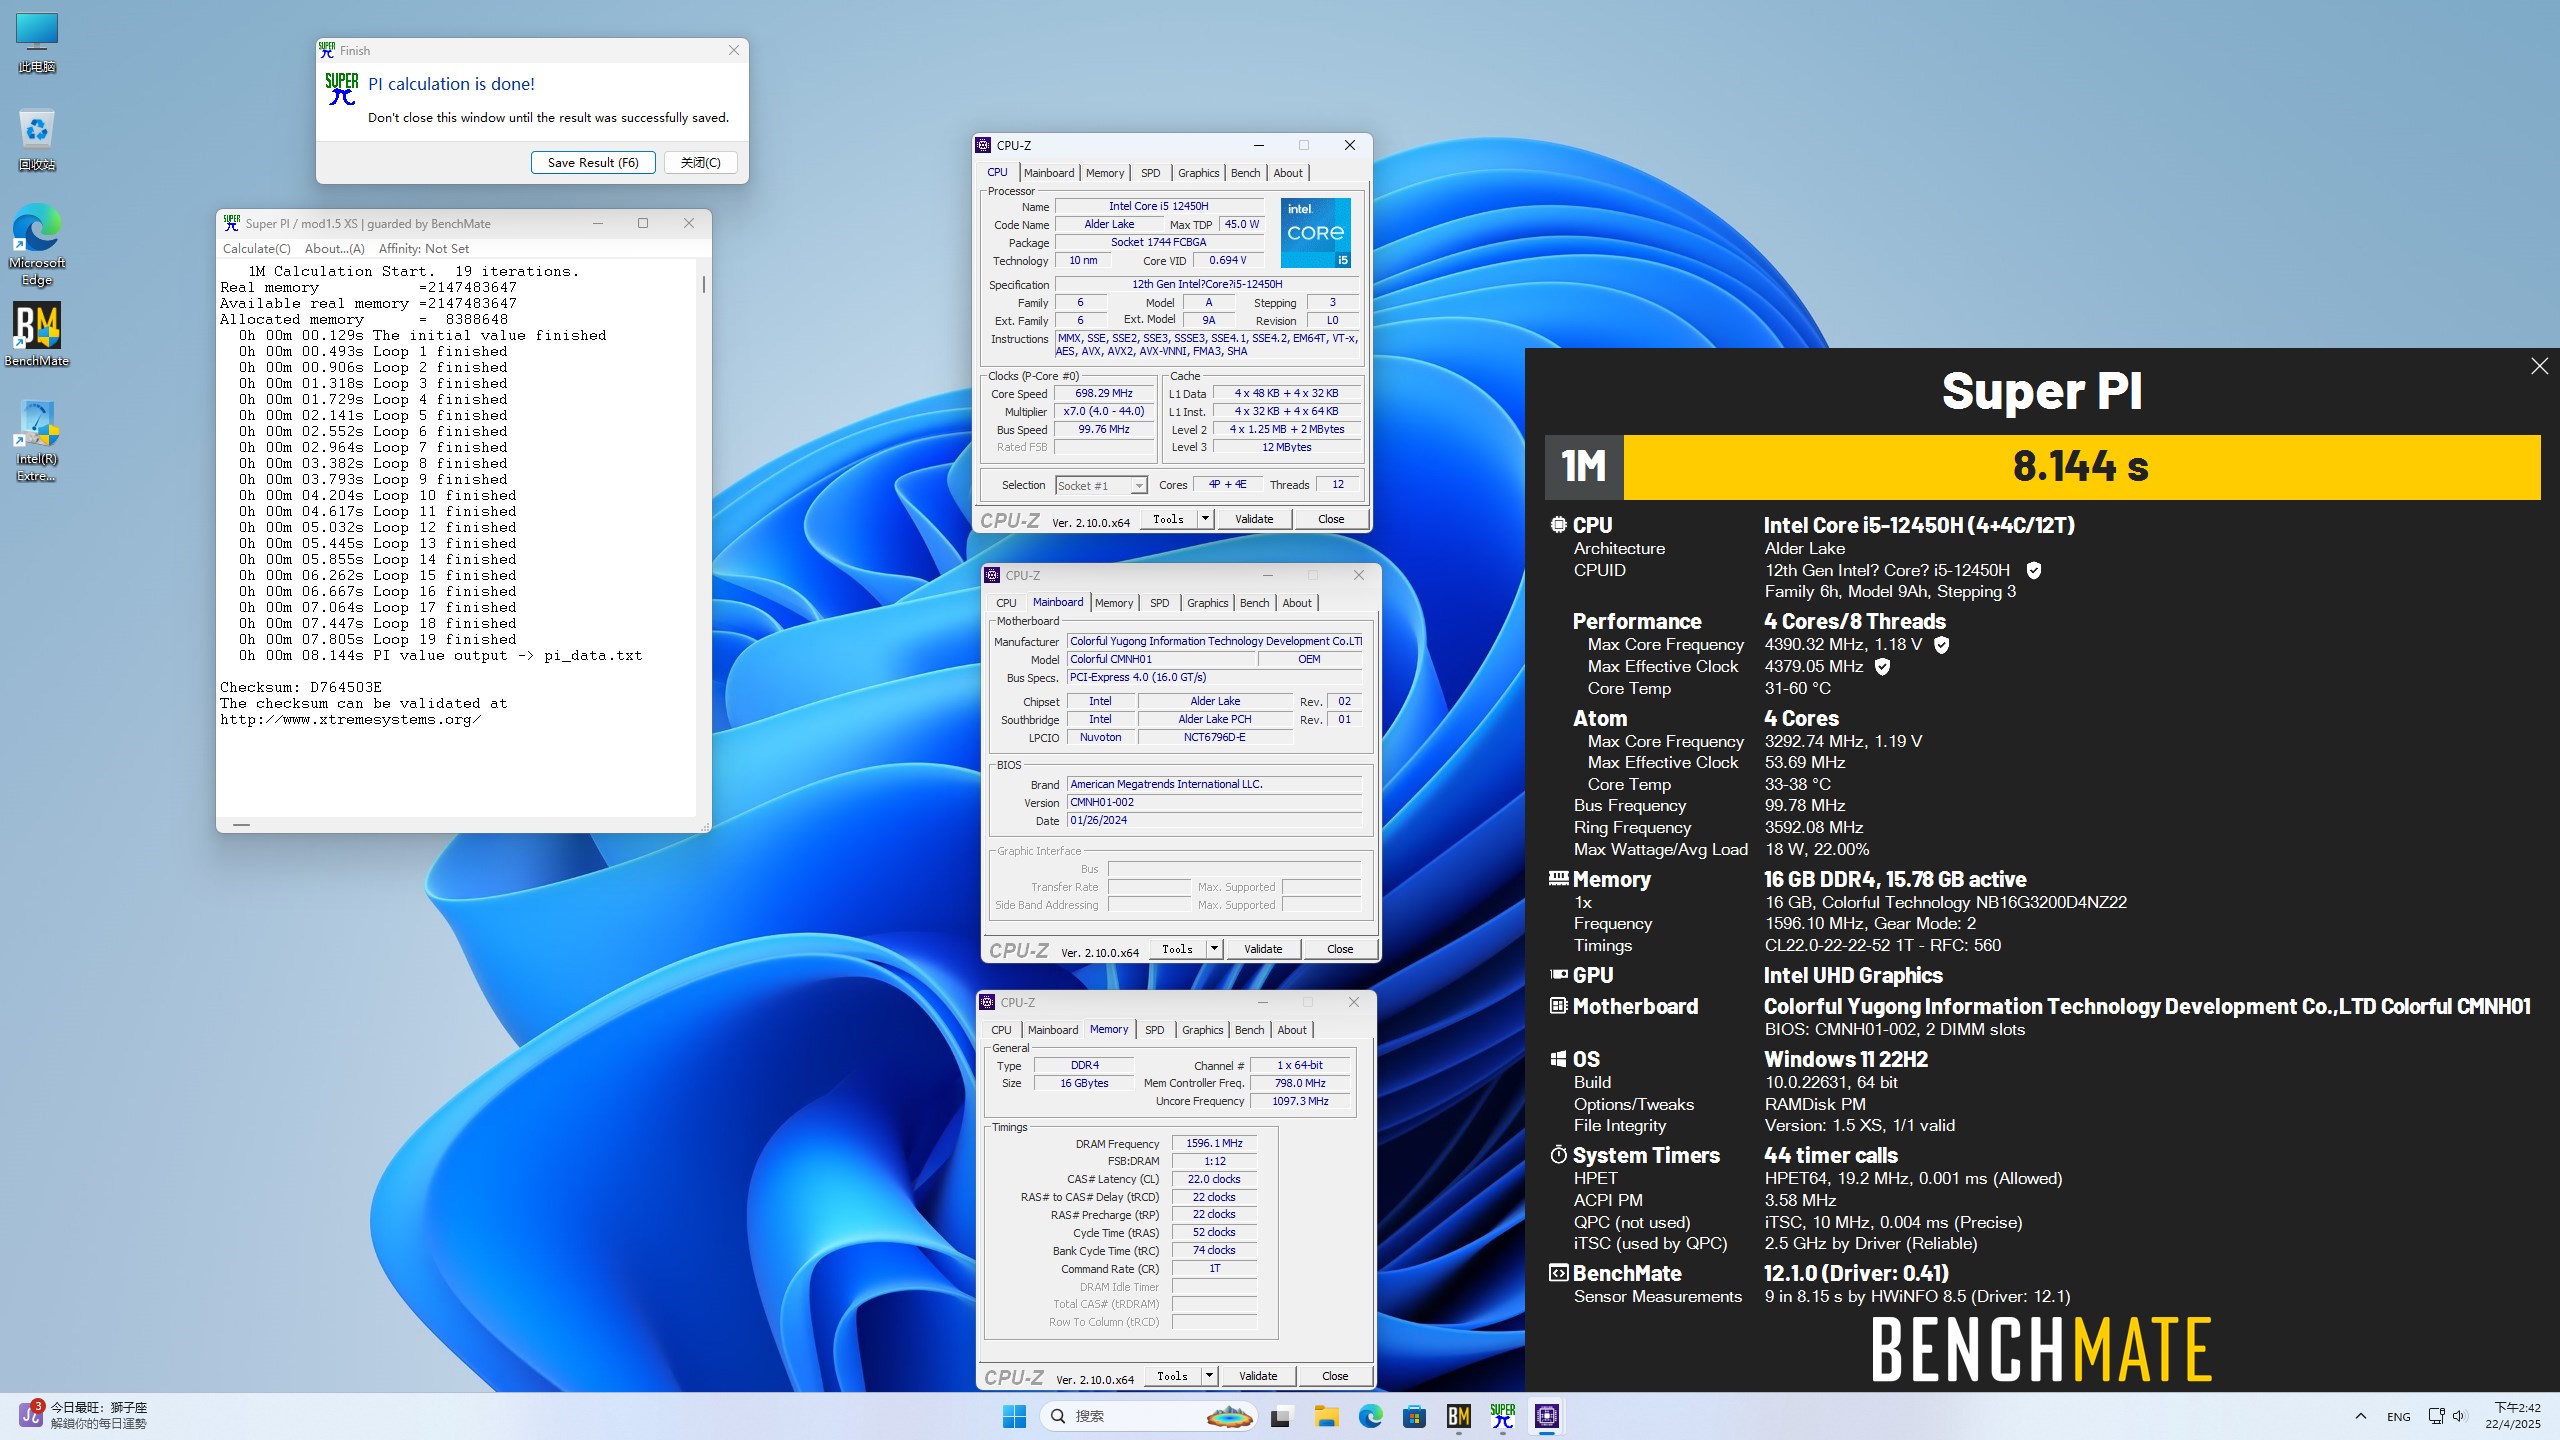Viewport: 2560px width, 1440px height.
Task: Open Tools dropdown arrow in top CPU-Z
Action: click(1205, 519)
